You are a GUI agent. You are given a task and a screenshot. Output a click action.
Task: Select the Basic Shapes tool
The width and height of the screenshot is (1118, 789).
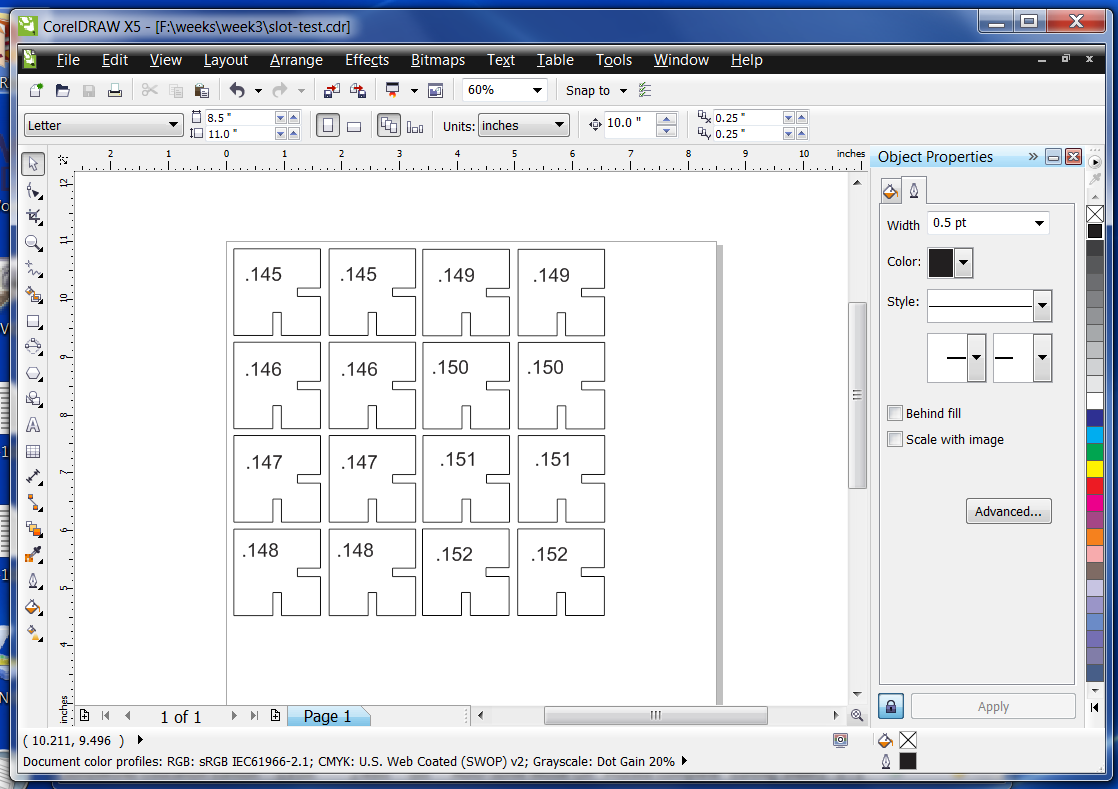click(33, 399)
